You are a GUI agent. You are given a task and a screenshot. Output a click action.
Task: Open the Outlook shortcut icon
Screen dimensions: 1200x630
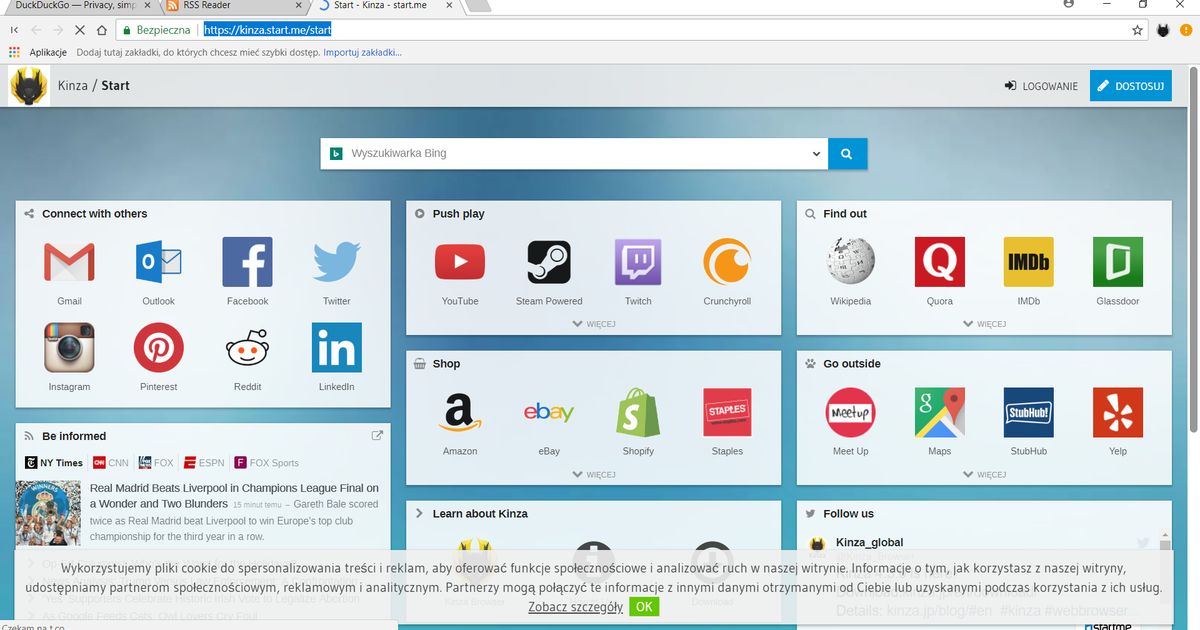[158, 262]
